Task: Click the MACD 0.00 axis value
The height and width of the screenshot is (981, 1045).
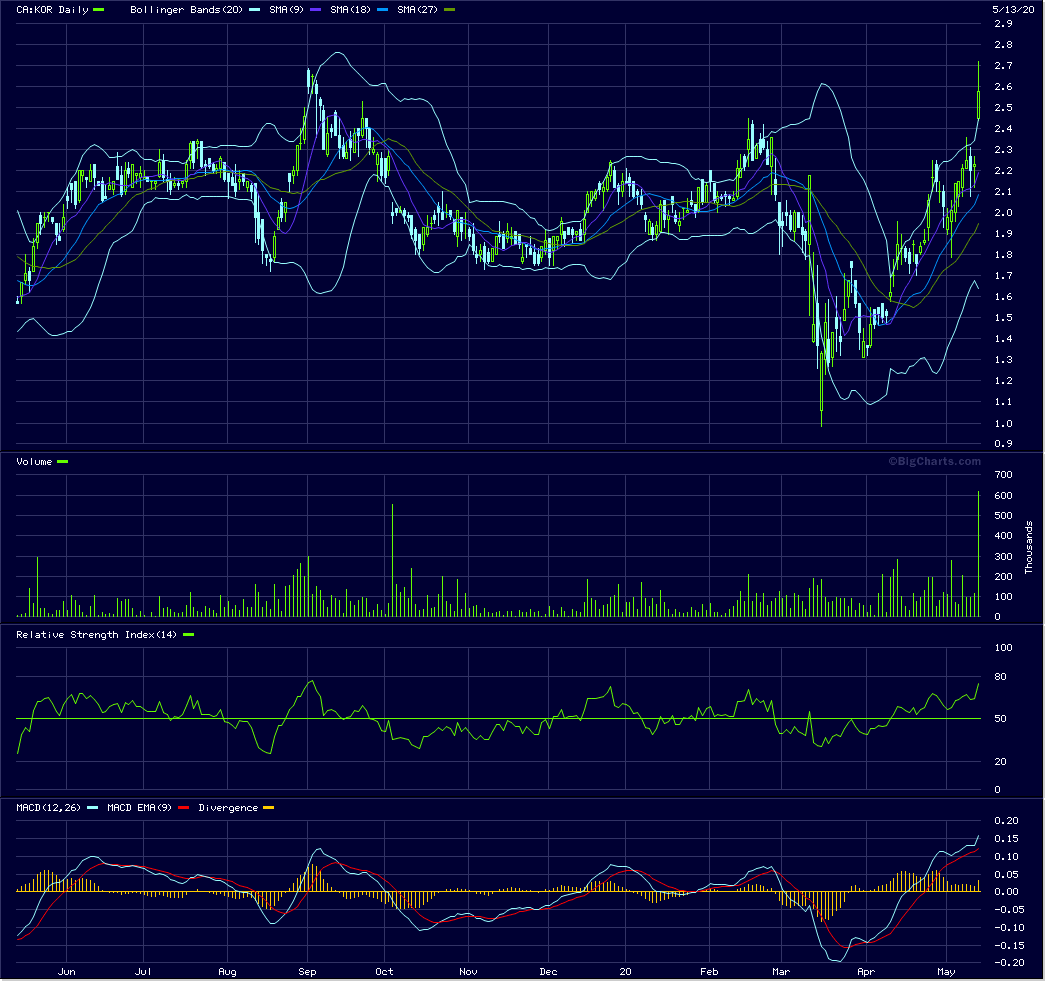Action: click(x=1007, y=892)
